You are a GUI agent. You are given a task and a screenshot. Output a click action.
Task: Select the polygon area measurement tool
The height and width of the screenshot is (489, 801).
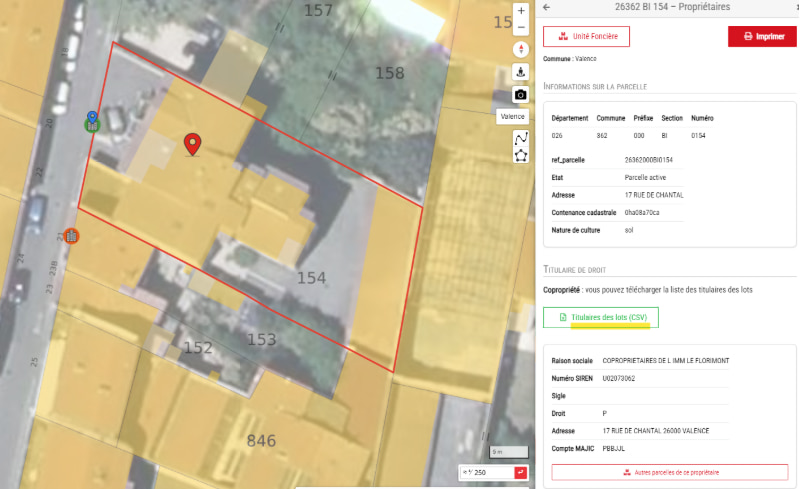pyautogui.click(x=521, y=155)
